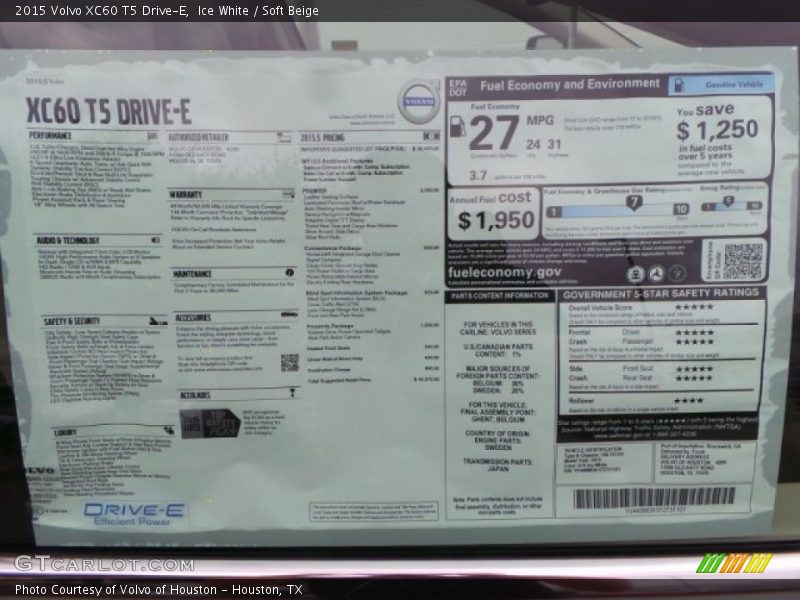Click the icon beside the PERFORMANCE header
800x600 pixels.
[153, 136]
